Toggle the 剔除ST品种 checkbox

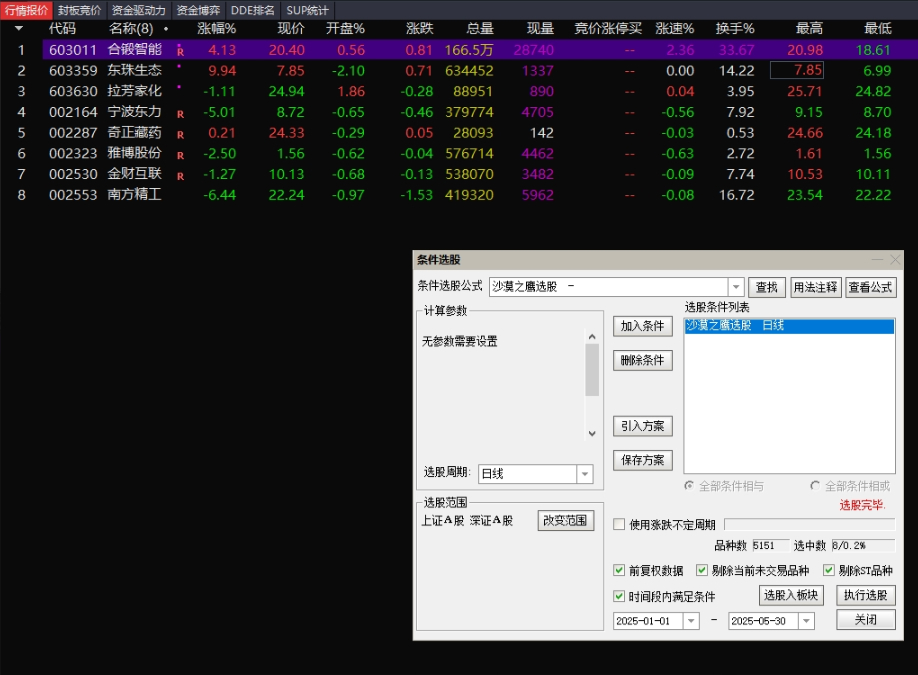pyautogui.click(x=828, y=570)
